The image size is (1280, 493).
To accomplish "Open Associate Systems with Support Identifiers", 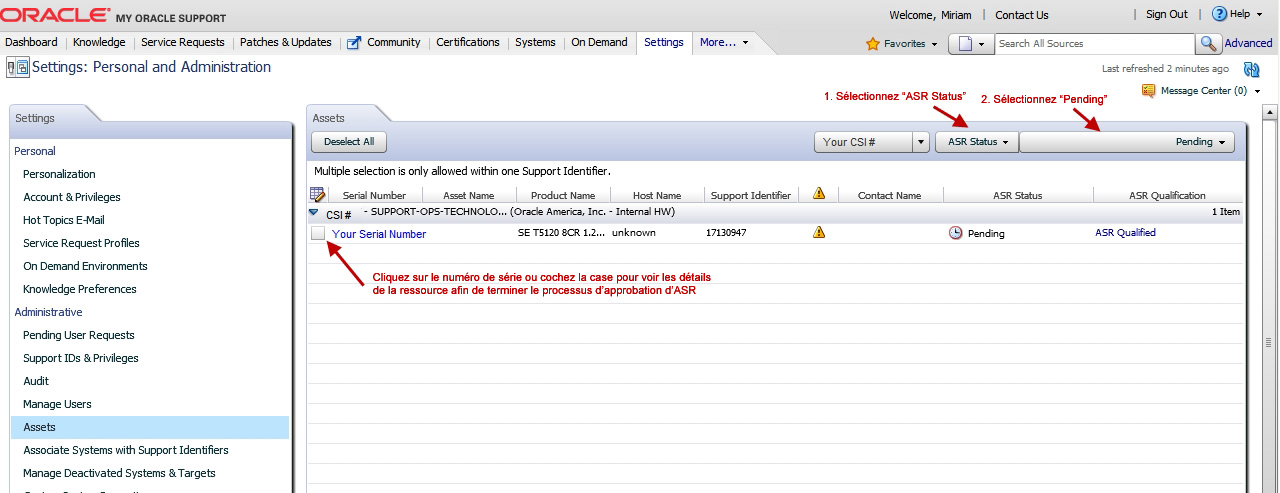I will [126, 450].
